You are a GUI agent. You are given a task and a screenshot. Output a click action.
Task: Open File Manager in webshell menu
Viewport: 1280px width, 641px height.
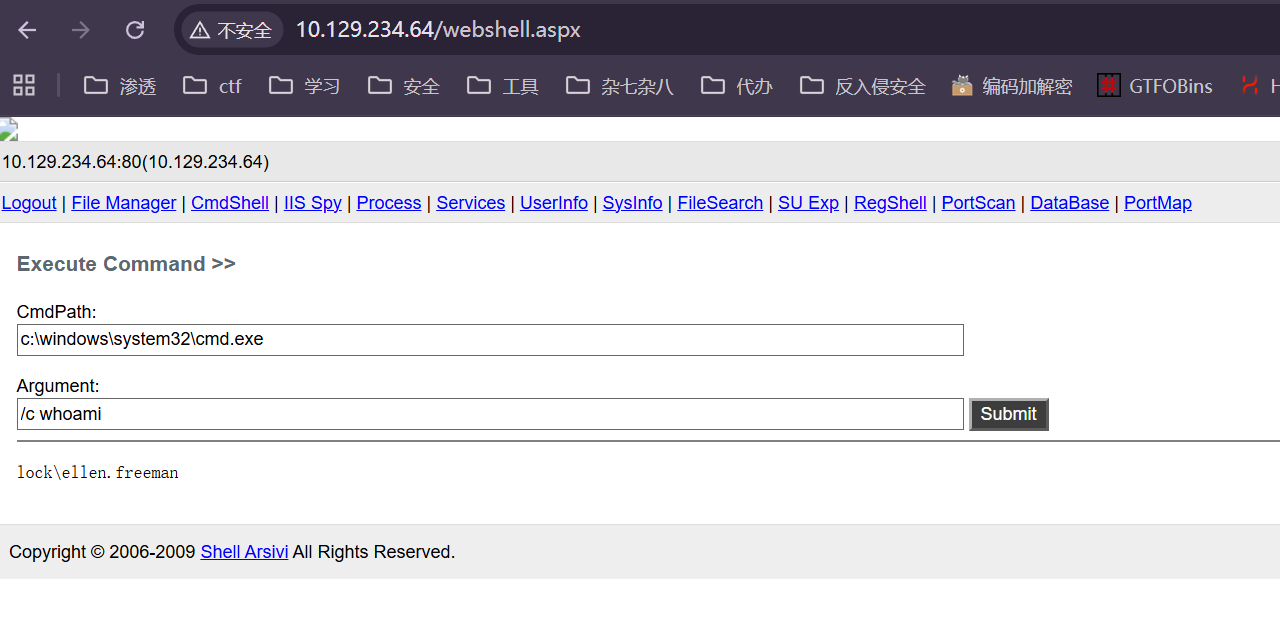[x=124, y=203]
